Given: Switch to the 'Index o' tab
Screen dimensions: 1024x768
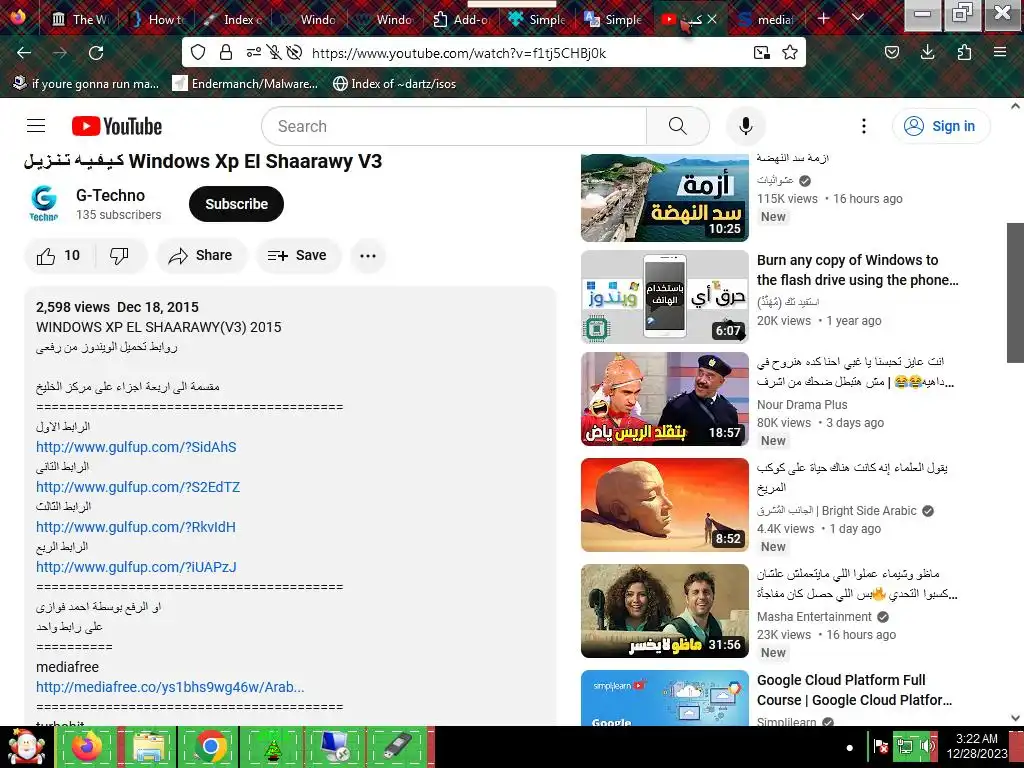Looking at the screenshot, I should 233,20.
